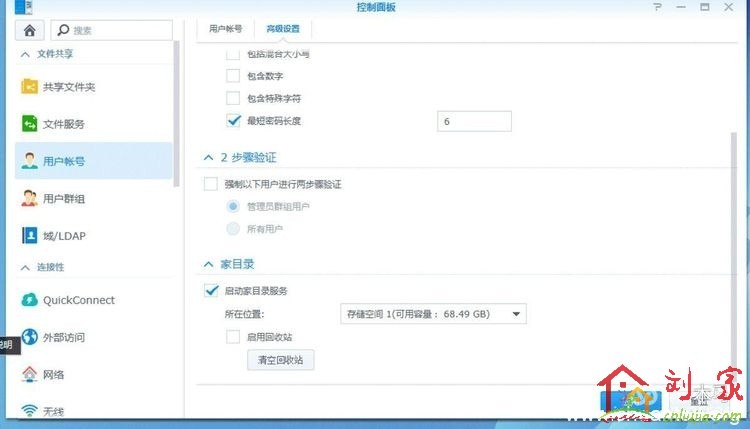Open 外部访问 external access icon

(29, 337)
